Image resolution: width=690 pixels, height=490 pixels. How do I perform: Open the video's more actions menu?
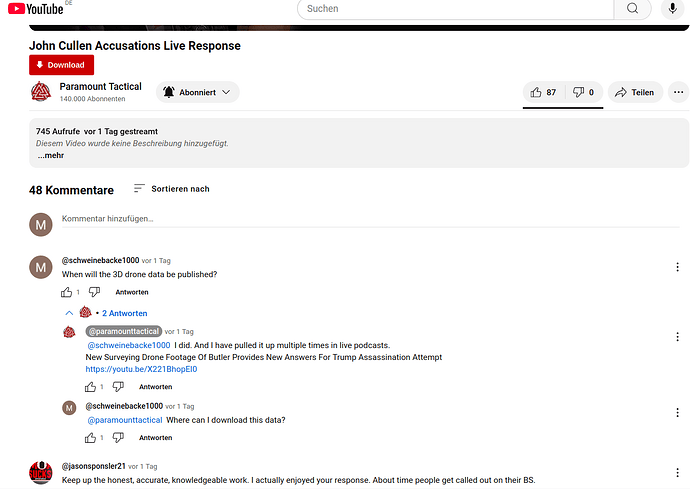[x=678, y=92]
